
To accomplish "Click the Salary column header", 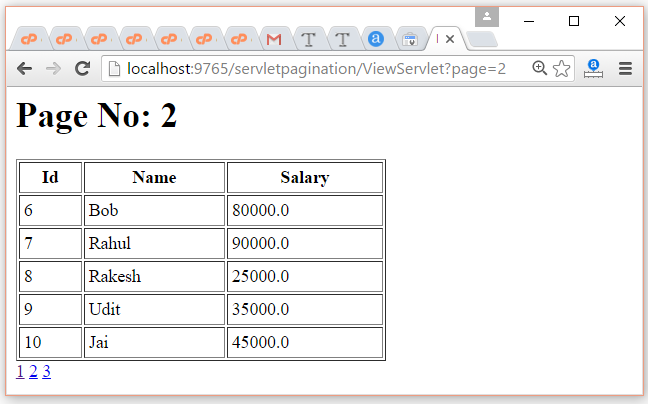I will click(x=304, y=178).
